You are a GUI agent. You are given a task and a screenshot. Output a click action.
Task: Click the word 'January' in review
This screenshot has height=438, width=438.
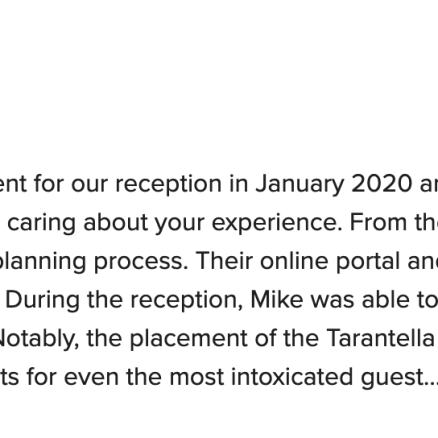[300, 184]
